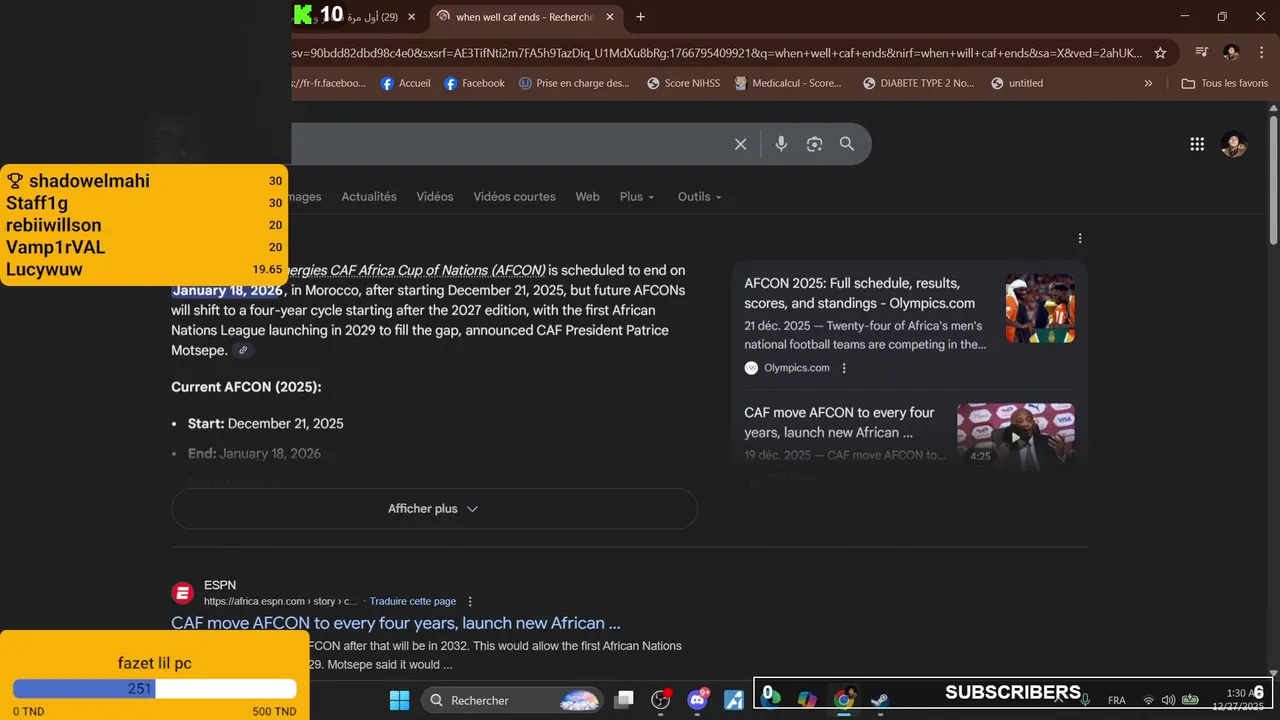Close the 'when well caf ends' tab

(x=610, y=17)
